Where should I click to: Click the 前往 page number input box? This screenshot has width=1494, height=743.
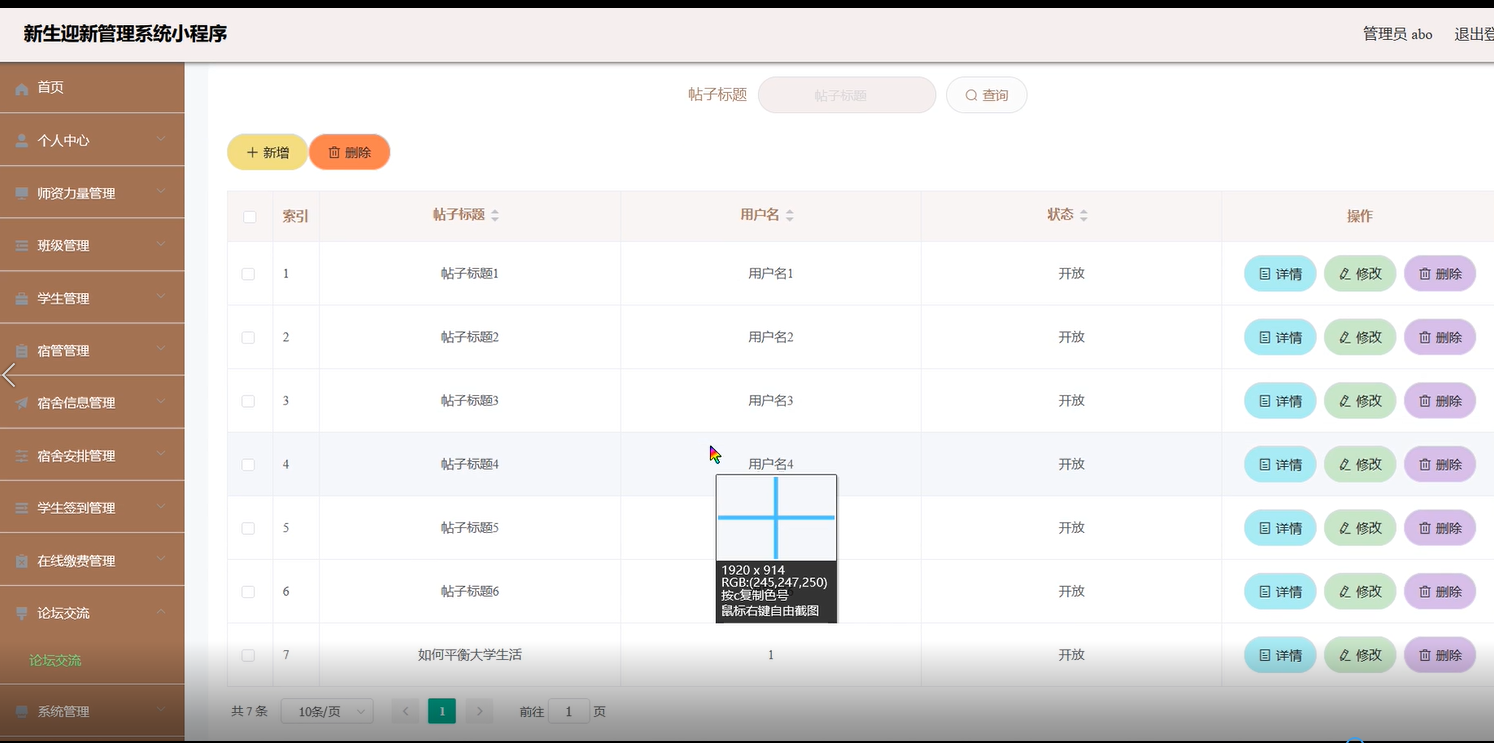point(569,711)
